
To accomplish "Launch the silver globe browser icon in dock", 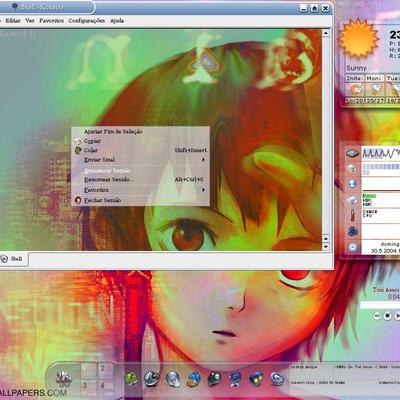I will coord(173,379).
